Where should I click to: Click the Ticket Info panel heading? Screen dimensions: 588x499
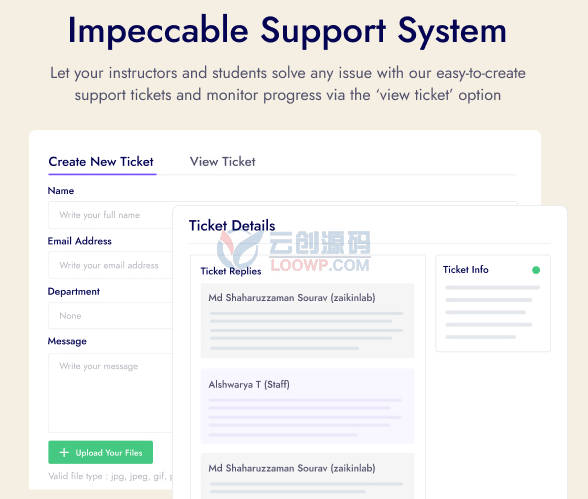click(x=465, y=270)
